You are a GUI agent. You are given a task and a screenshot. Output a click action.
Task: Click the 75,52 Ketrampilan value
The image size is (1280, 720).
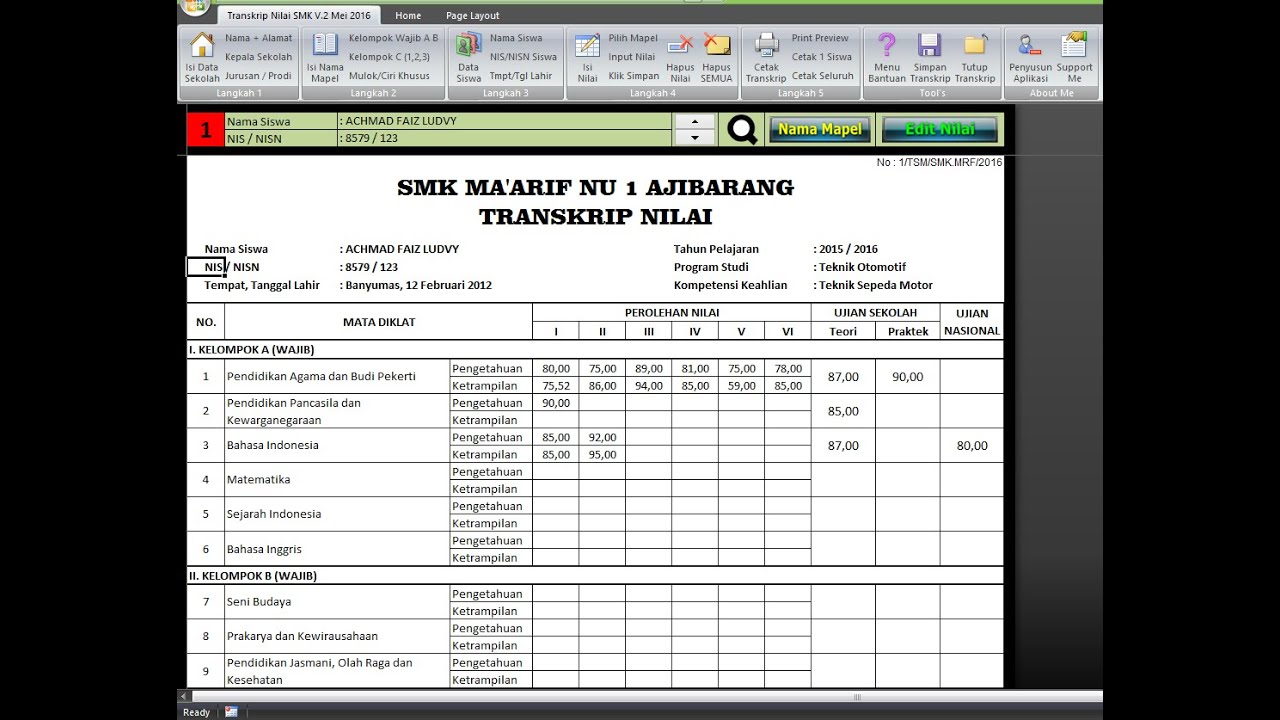pyautogui.click(x=555, y=386)
